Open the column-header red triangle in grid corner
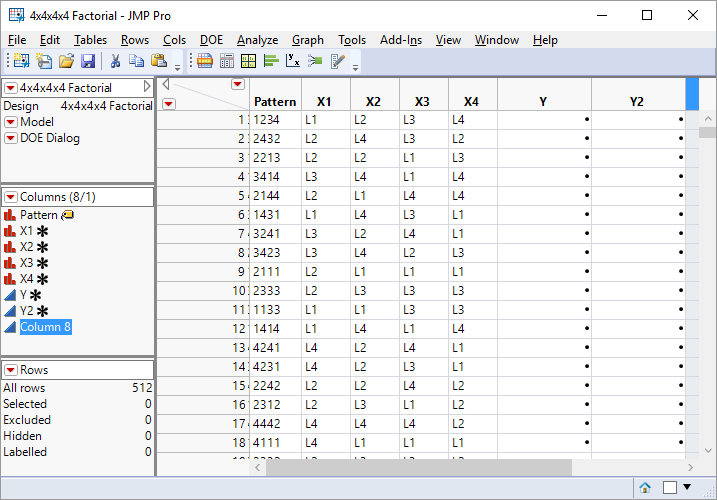This screenshot has height=500, width=717. 238,84
